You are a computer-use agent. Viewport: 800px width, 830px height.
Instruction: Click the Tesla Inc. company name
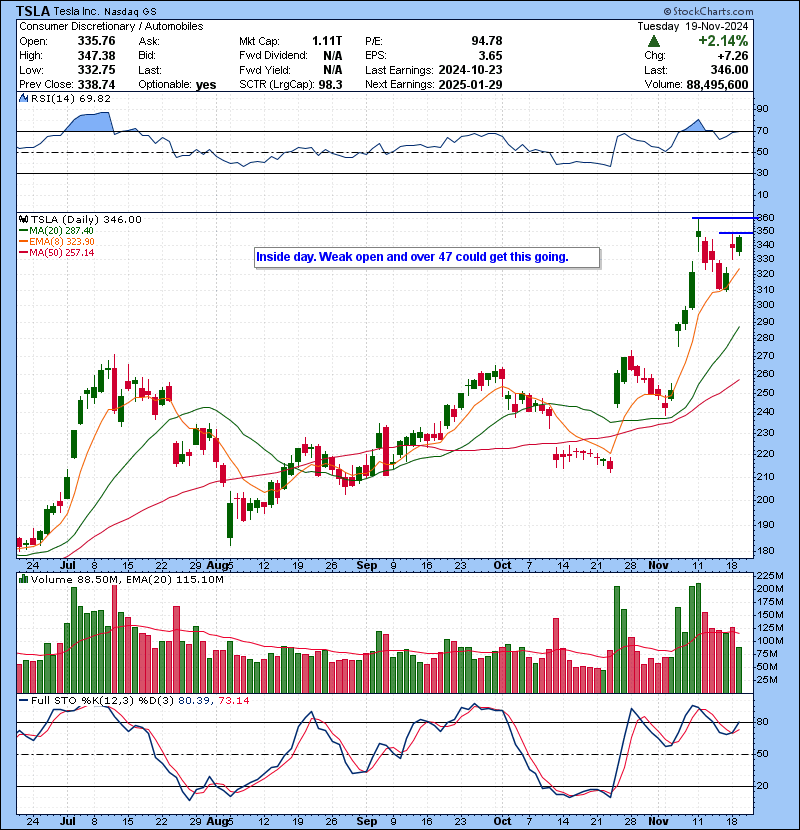coord(76,11)
